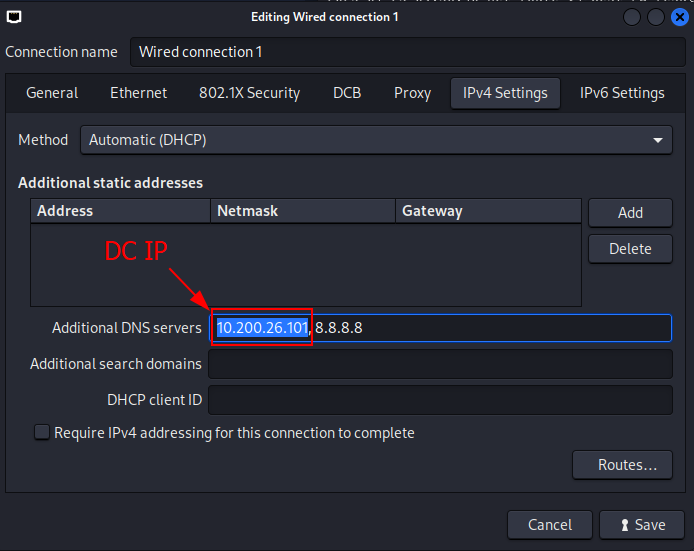Open the 802.1X Security tab

pyautogui.click(x=249, y=93)
